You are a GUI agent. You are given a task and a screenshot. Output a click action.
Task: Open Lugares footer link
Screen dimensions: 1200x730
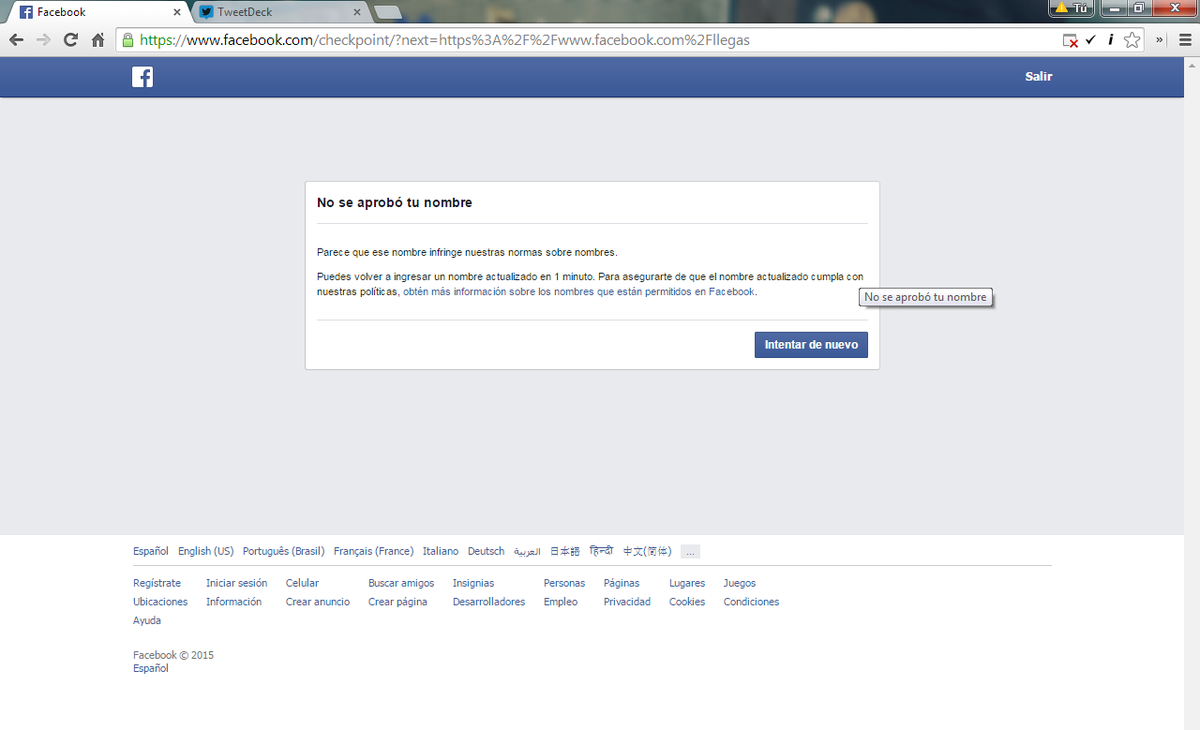click(x=687, y=583)
